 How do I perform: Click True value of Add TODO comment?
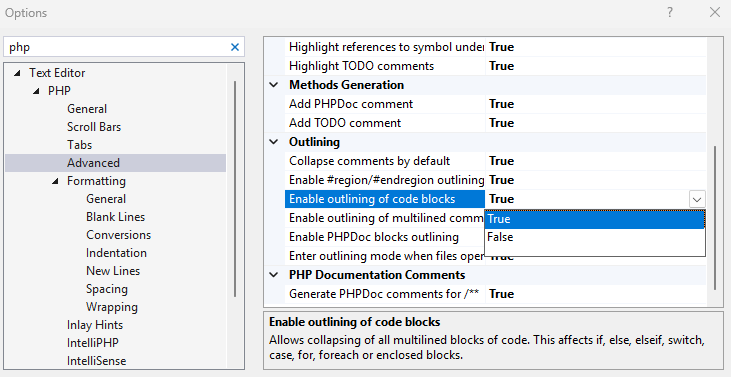[x=501, y=123]
